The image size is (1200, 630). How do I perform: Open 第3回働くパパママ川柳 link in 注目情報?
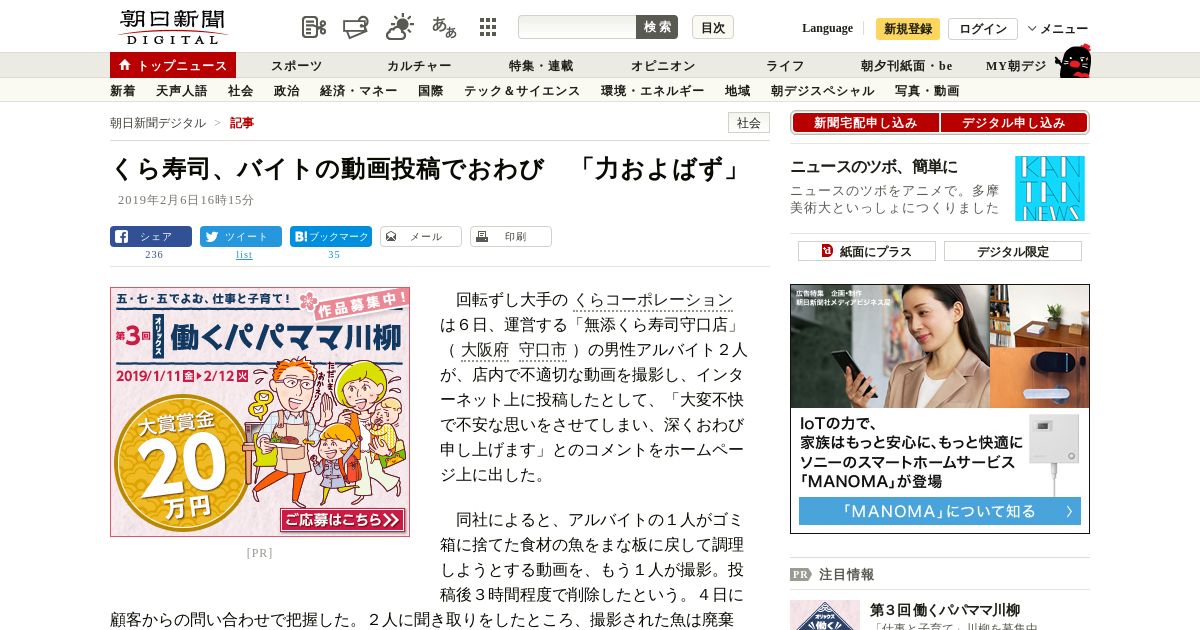(x=945, y=610)
